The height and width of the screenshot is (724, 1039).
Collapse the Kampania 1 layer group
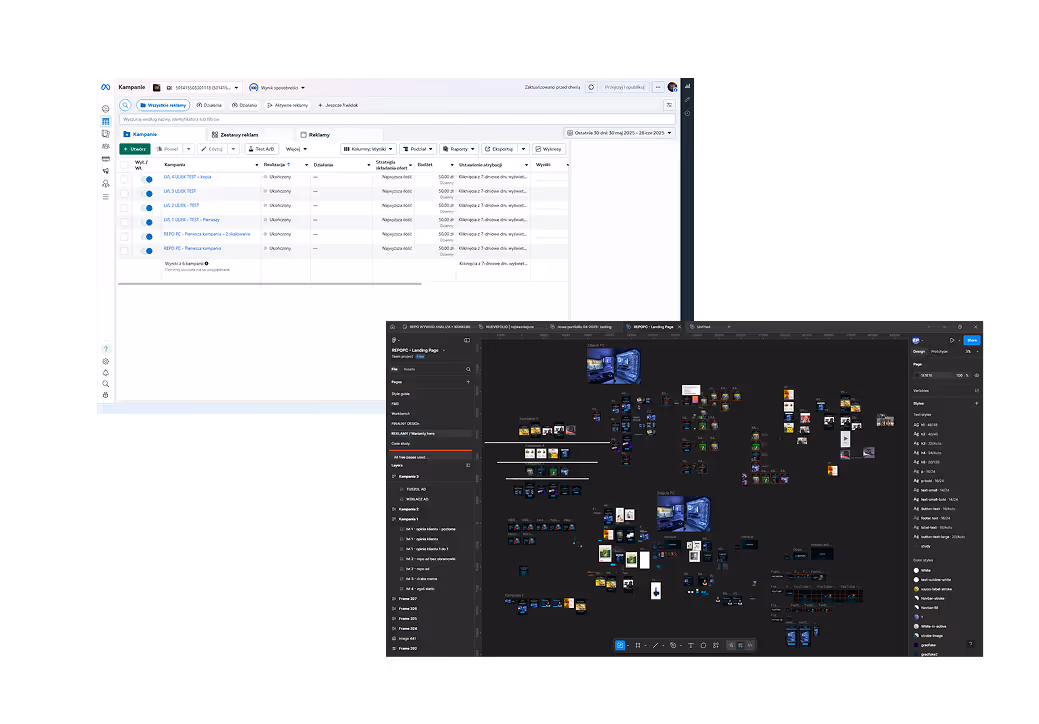pyautogui.click(x=394, y=519)
